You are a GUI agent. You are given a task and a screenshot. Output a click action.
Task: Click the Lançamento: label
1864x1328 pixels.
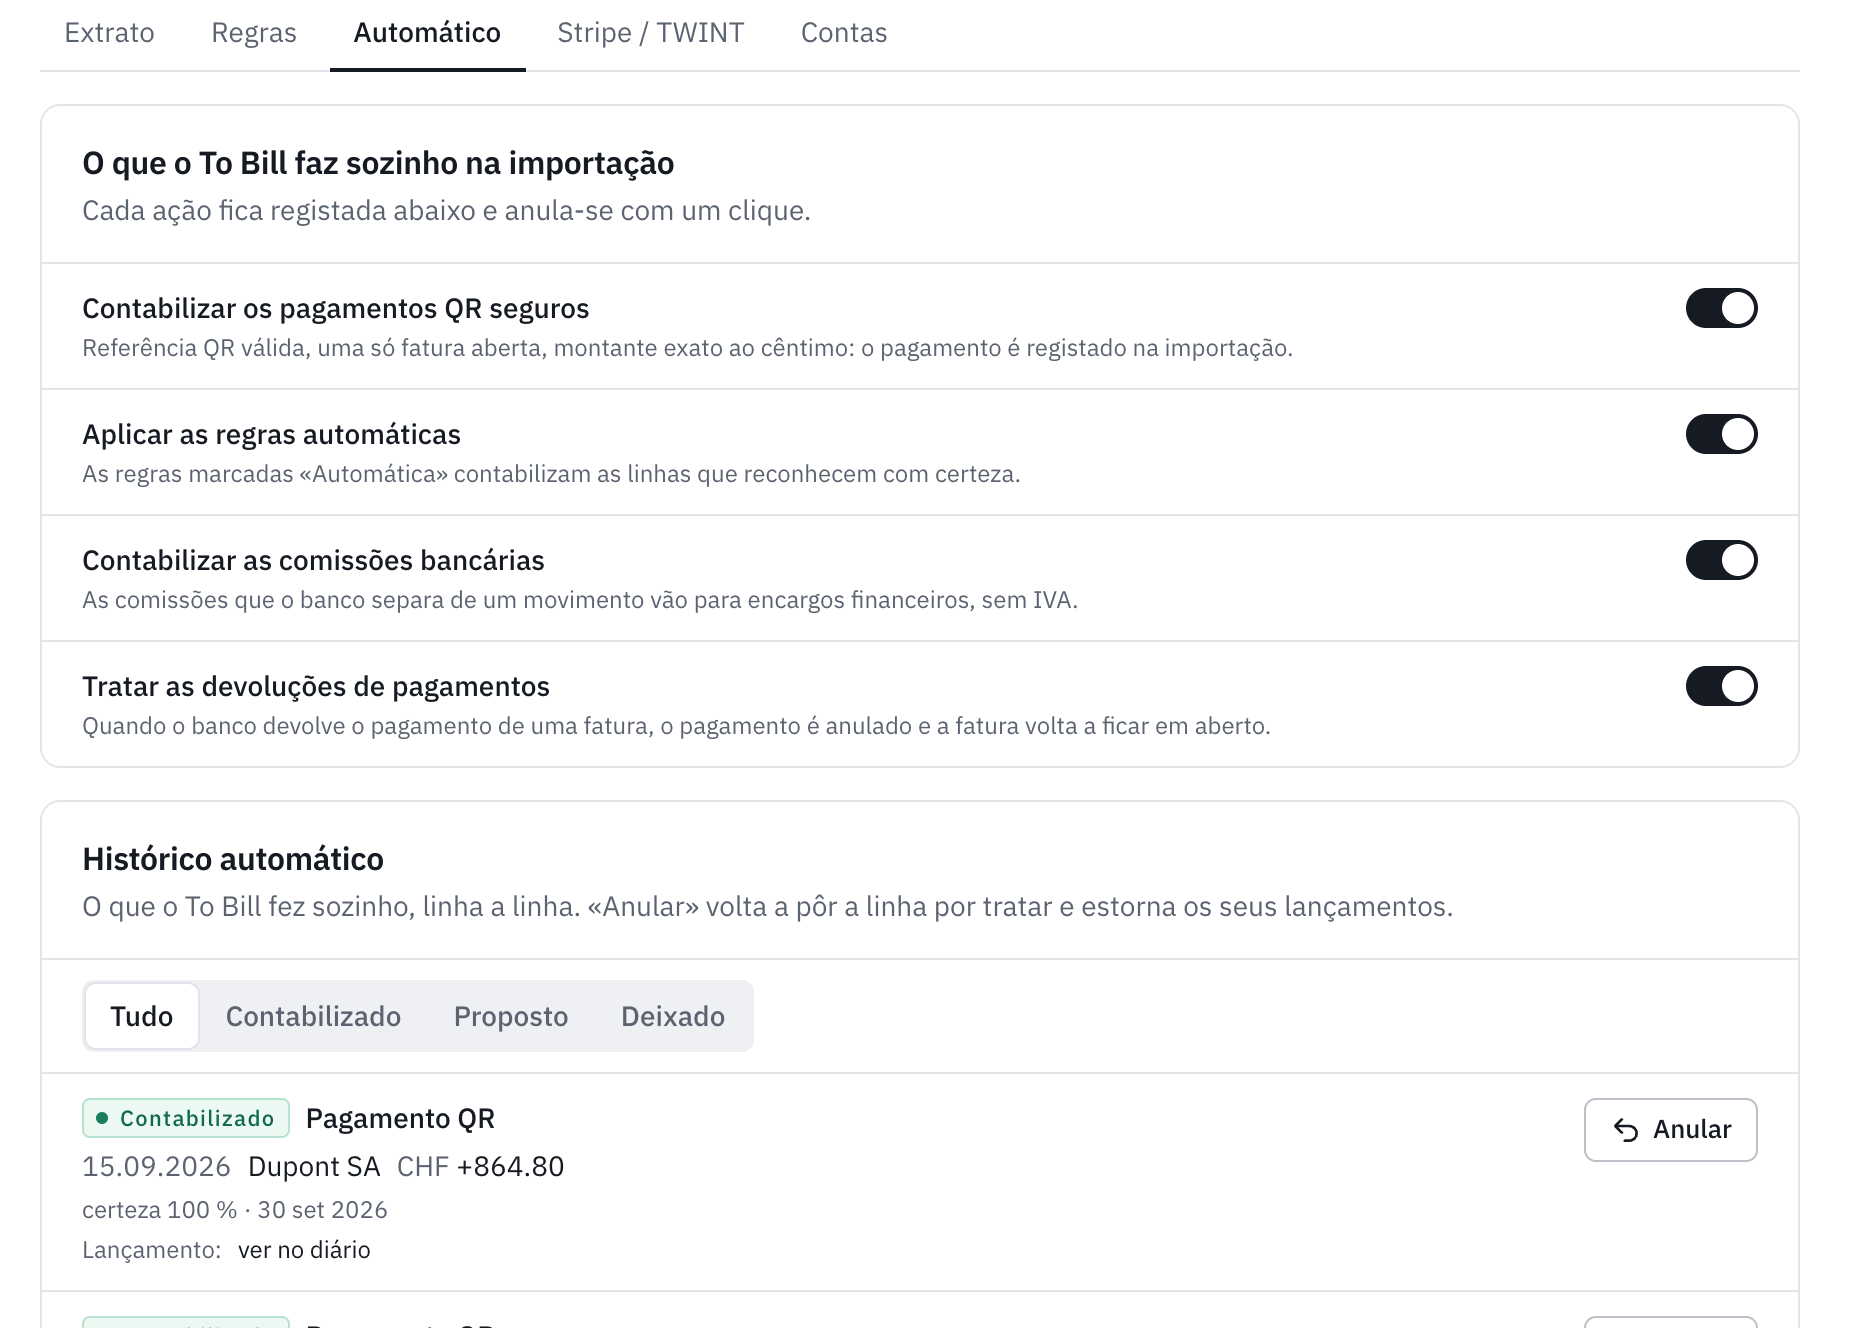[152, 1250]
